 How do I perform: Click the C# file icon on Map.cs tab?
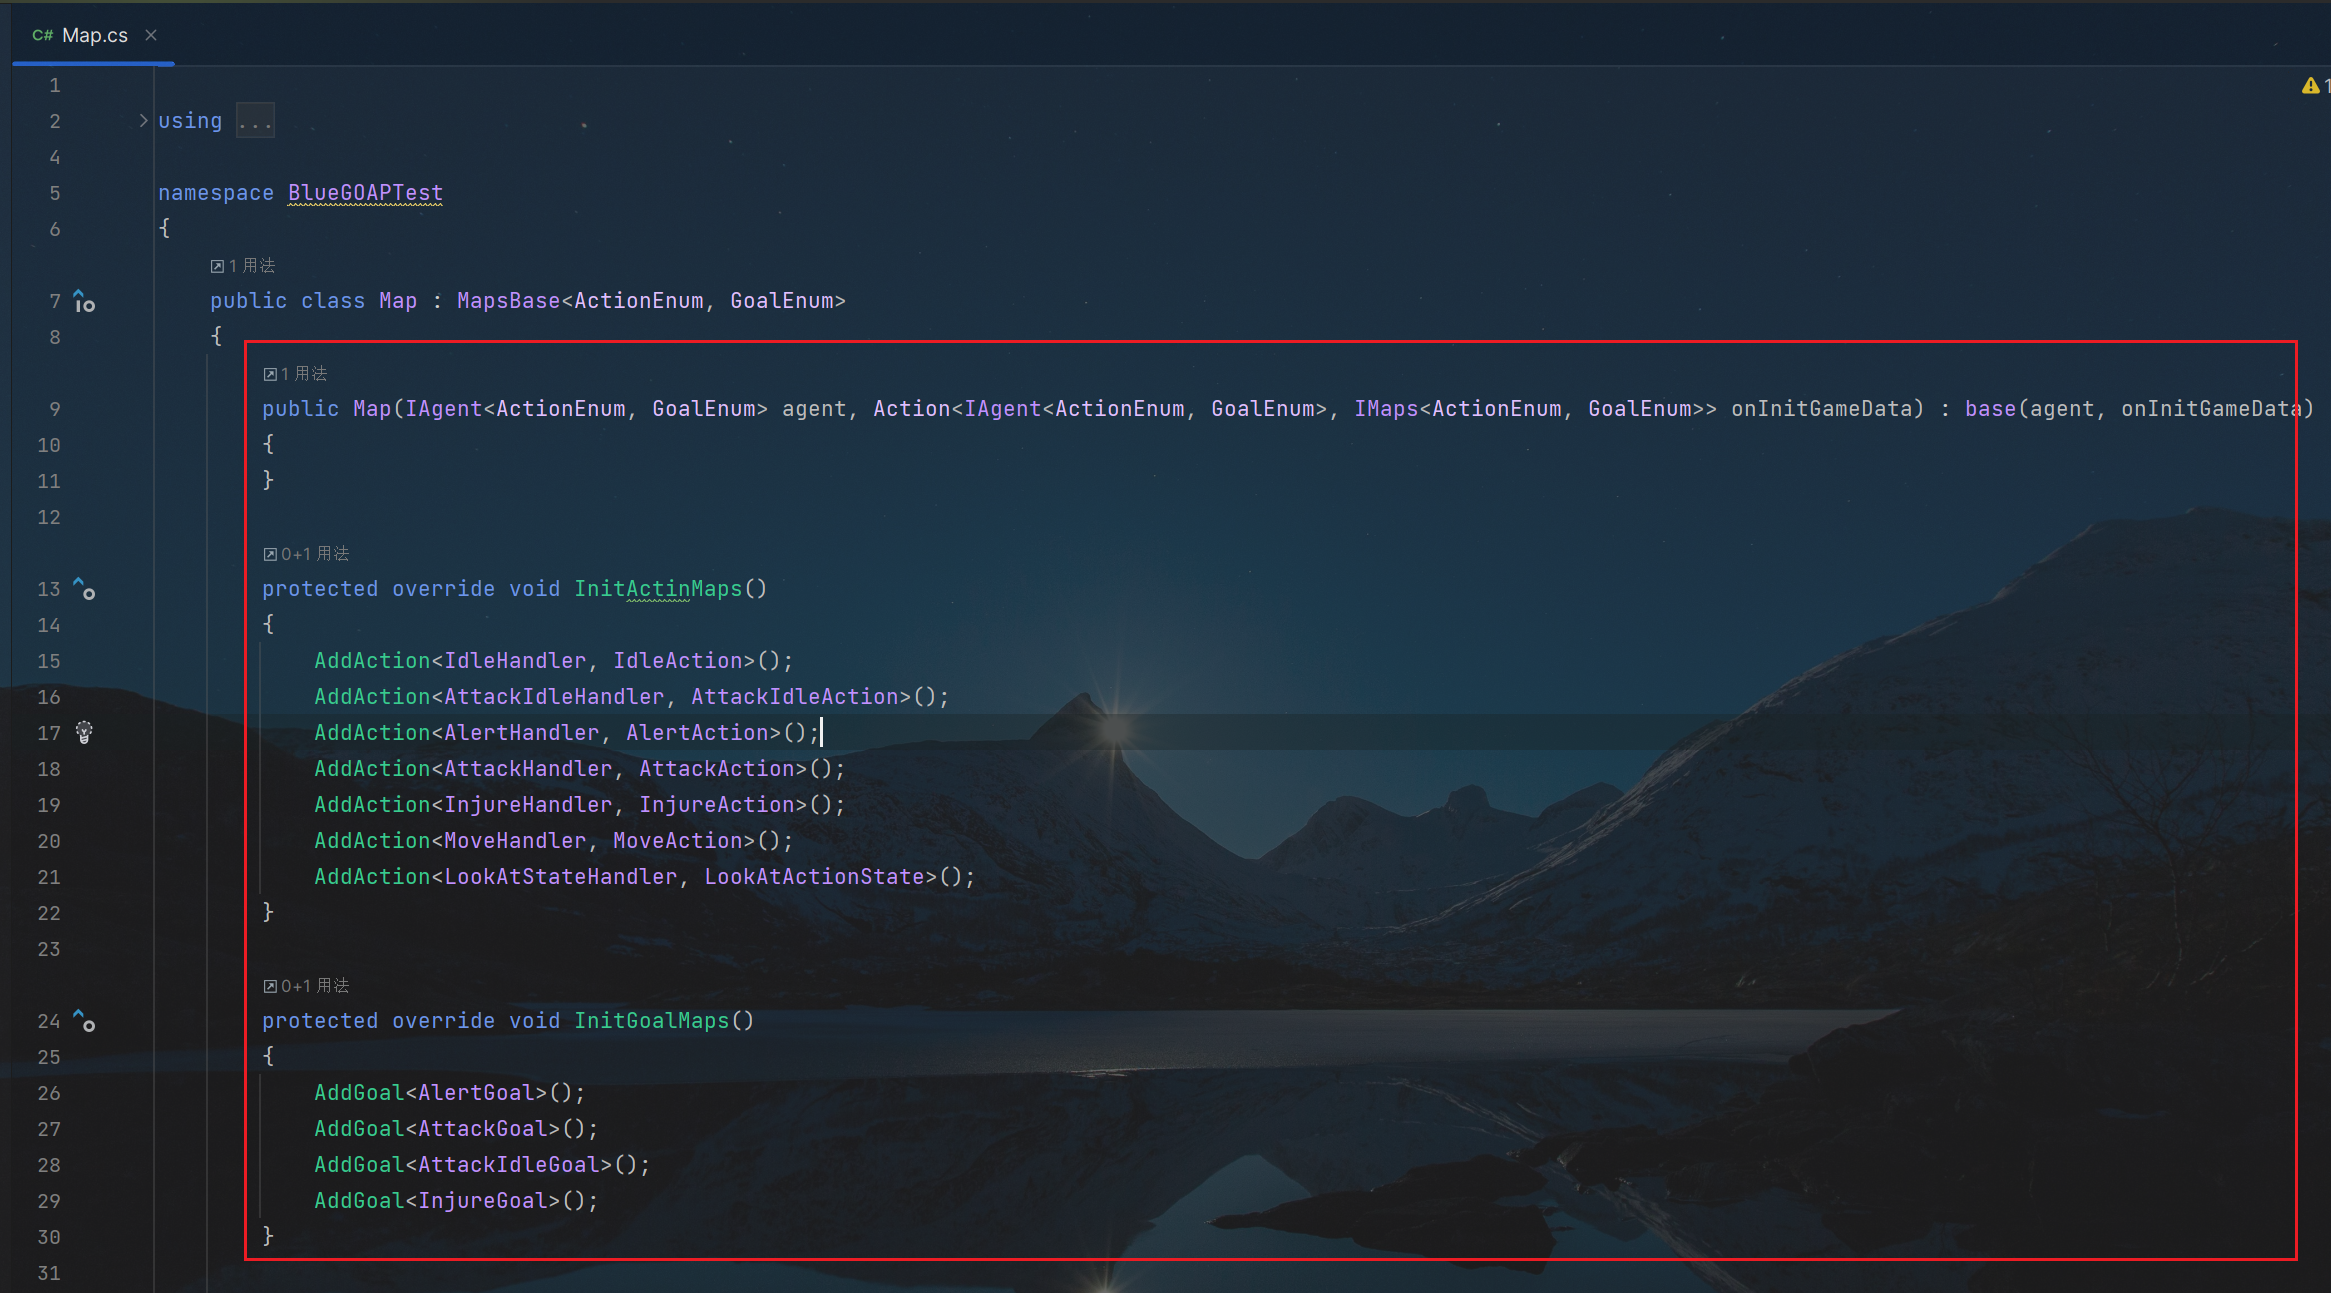(42, 35)
